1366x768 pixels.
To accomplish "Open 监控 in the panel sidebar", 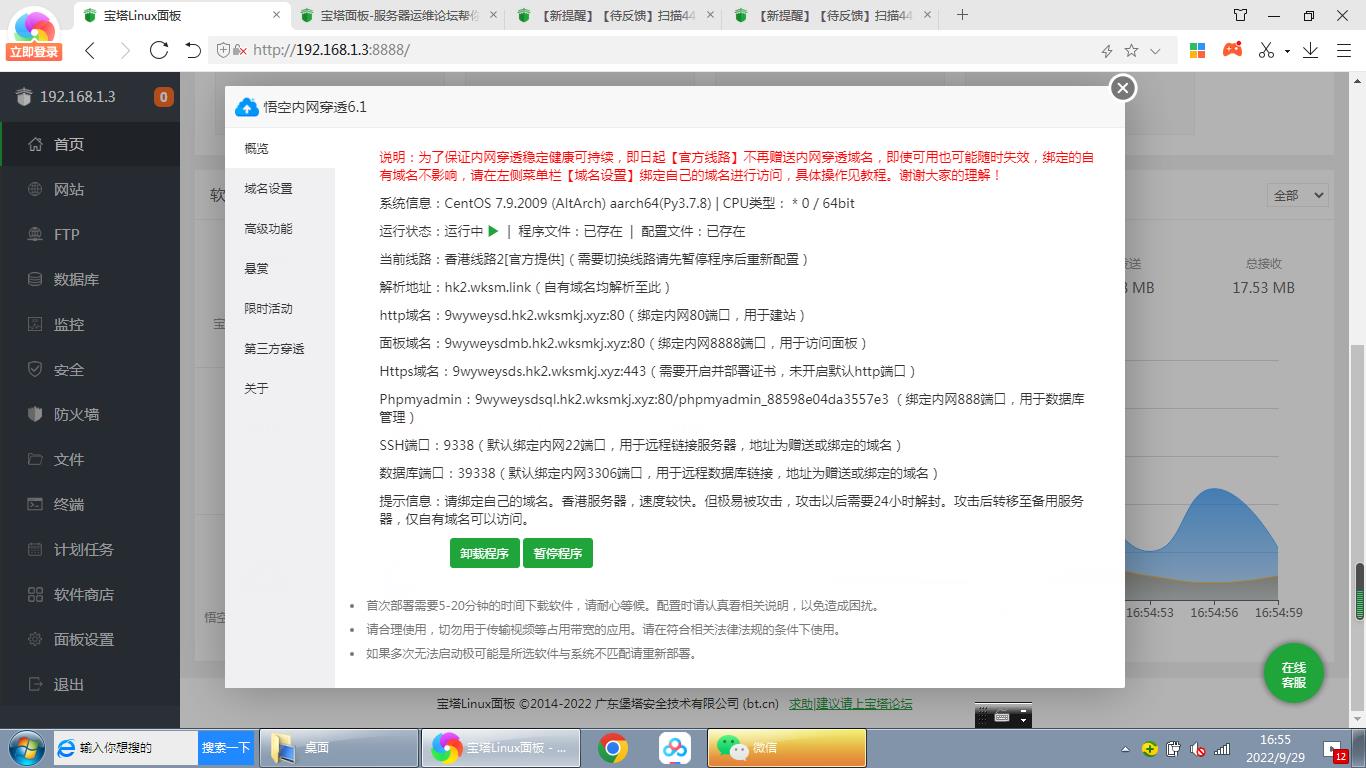I will click(x=90, y=324).
